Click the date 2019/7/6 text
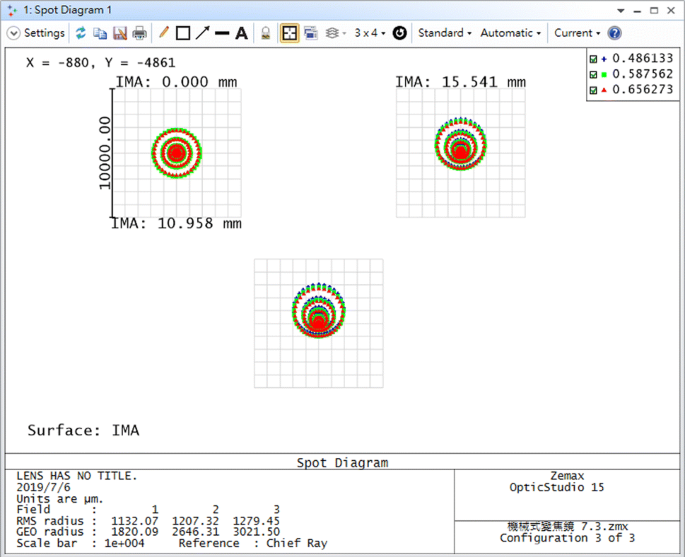 (x=43, y=487)
